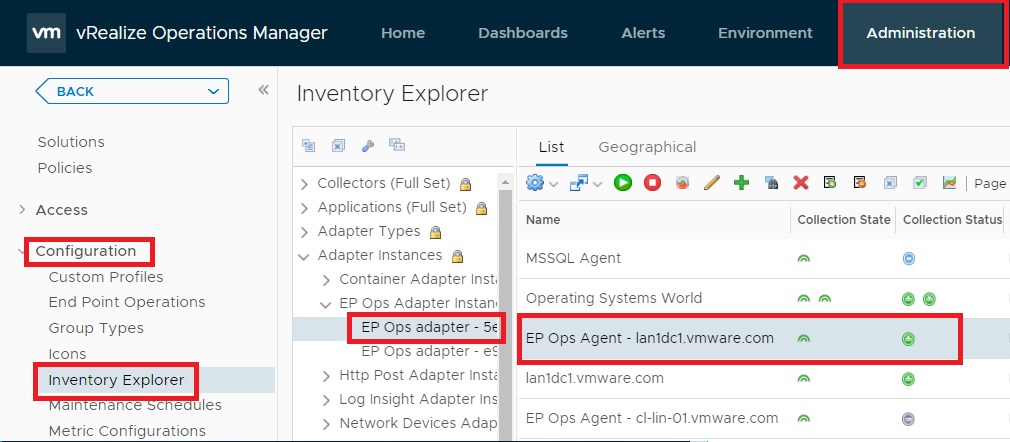Screen dimensions: 1010x442
Task: Open Solutions in the left menu
Action: [x=71, y=142]
